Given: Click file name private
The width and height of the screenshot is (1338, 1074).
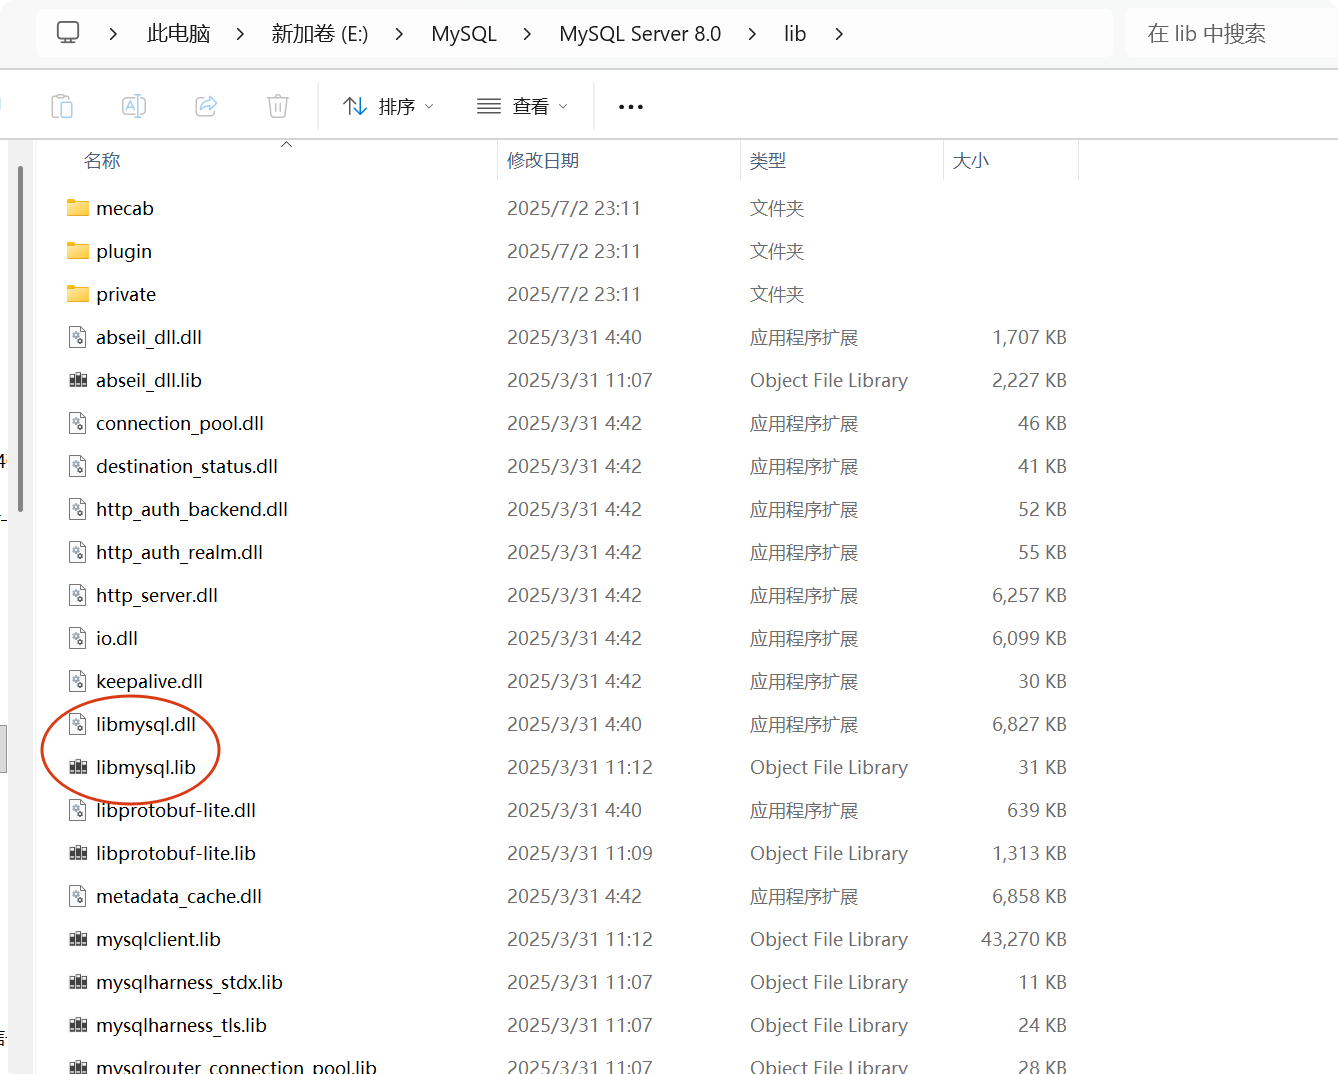Looking at the screenshot, I should pyautogui.click(x=126, y=294).
